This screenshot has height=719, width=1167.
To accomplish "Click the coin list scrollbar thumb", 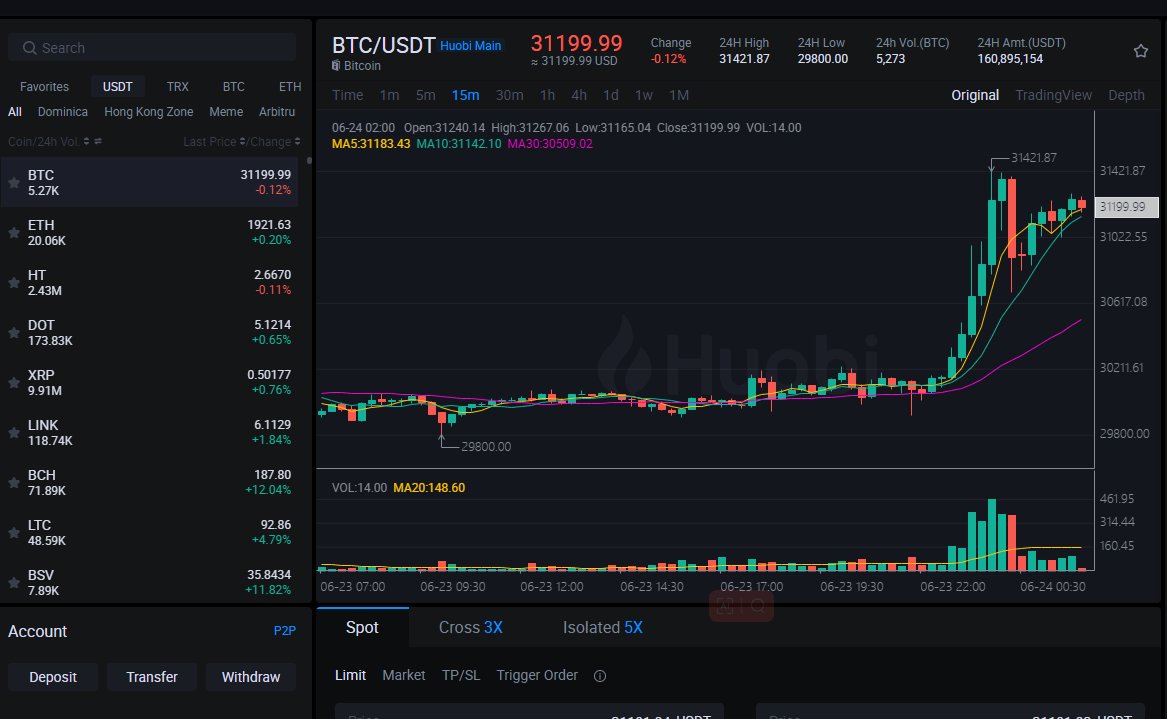I will click(x=309, y=160).
